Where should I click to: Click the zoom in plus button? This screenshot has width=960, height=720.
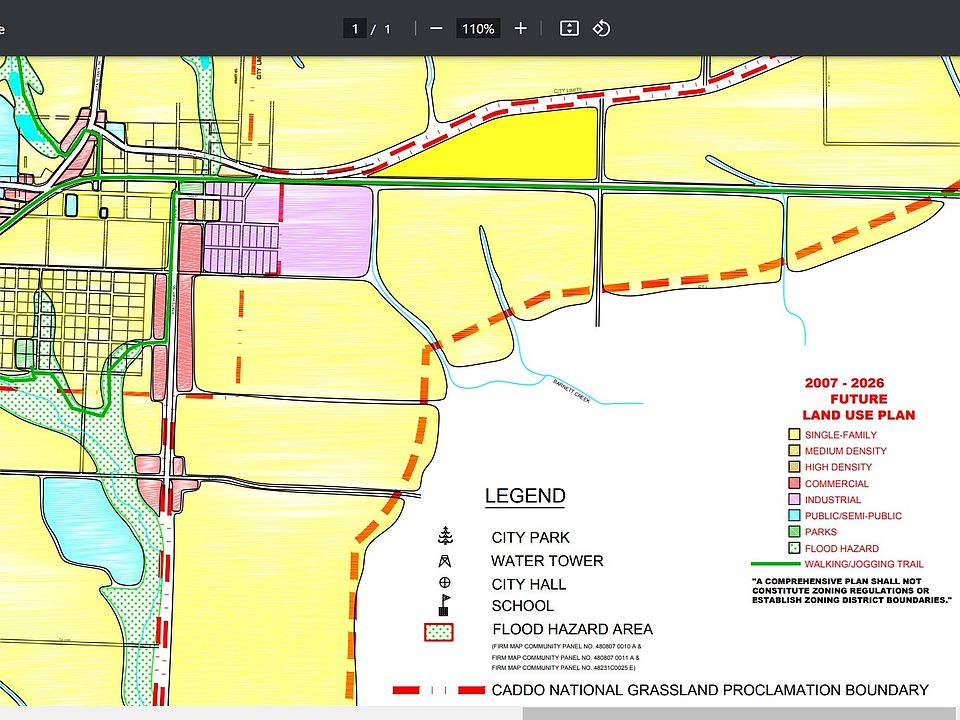pos(520,28)
